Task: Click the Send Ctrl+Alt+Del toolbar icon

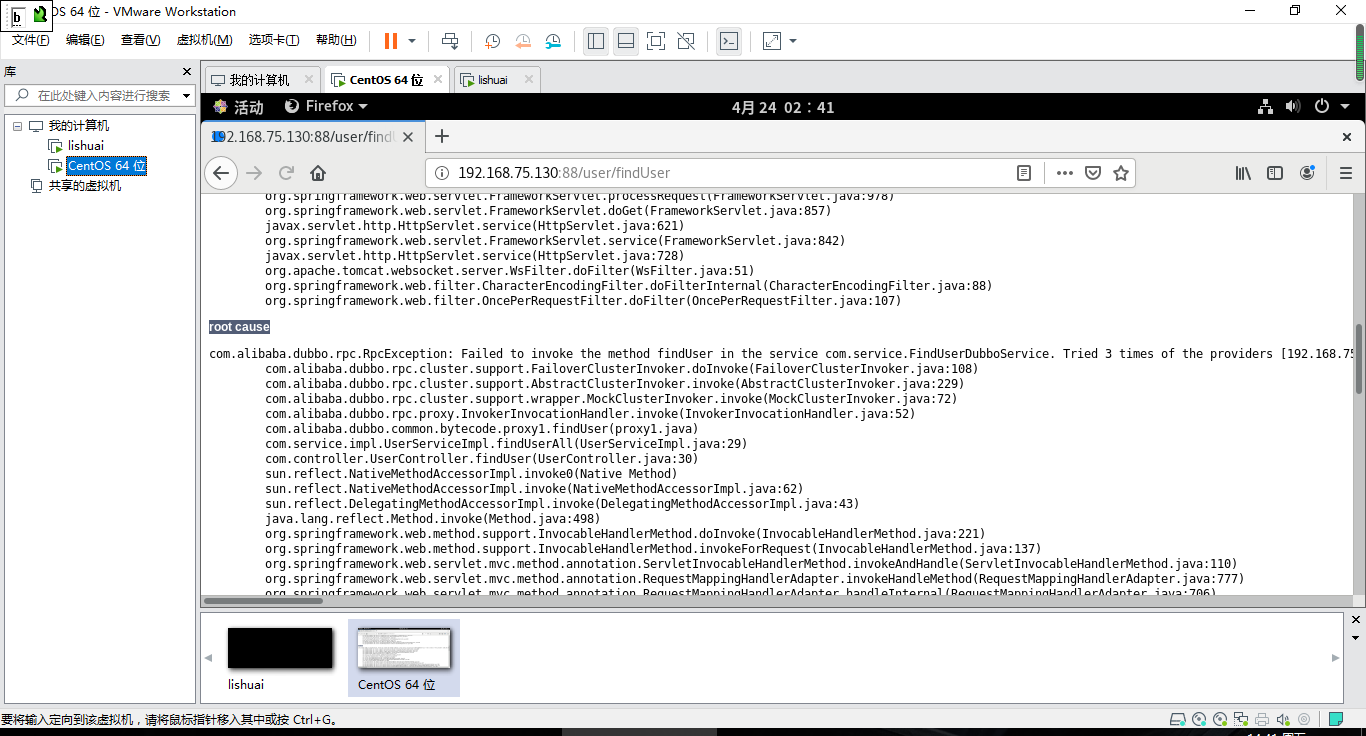Action: pos(450,41)
